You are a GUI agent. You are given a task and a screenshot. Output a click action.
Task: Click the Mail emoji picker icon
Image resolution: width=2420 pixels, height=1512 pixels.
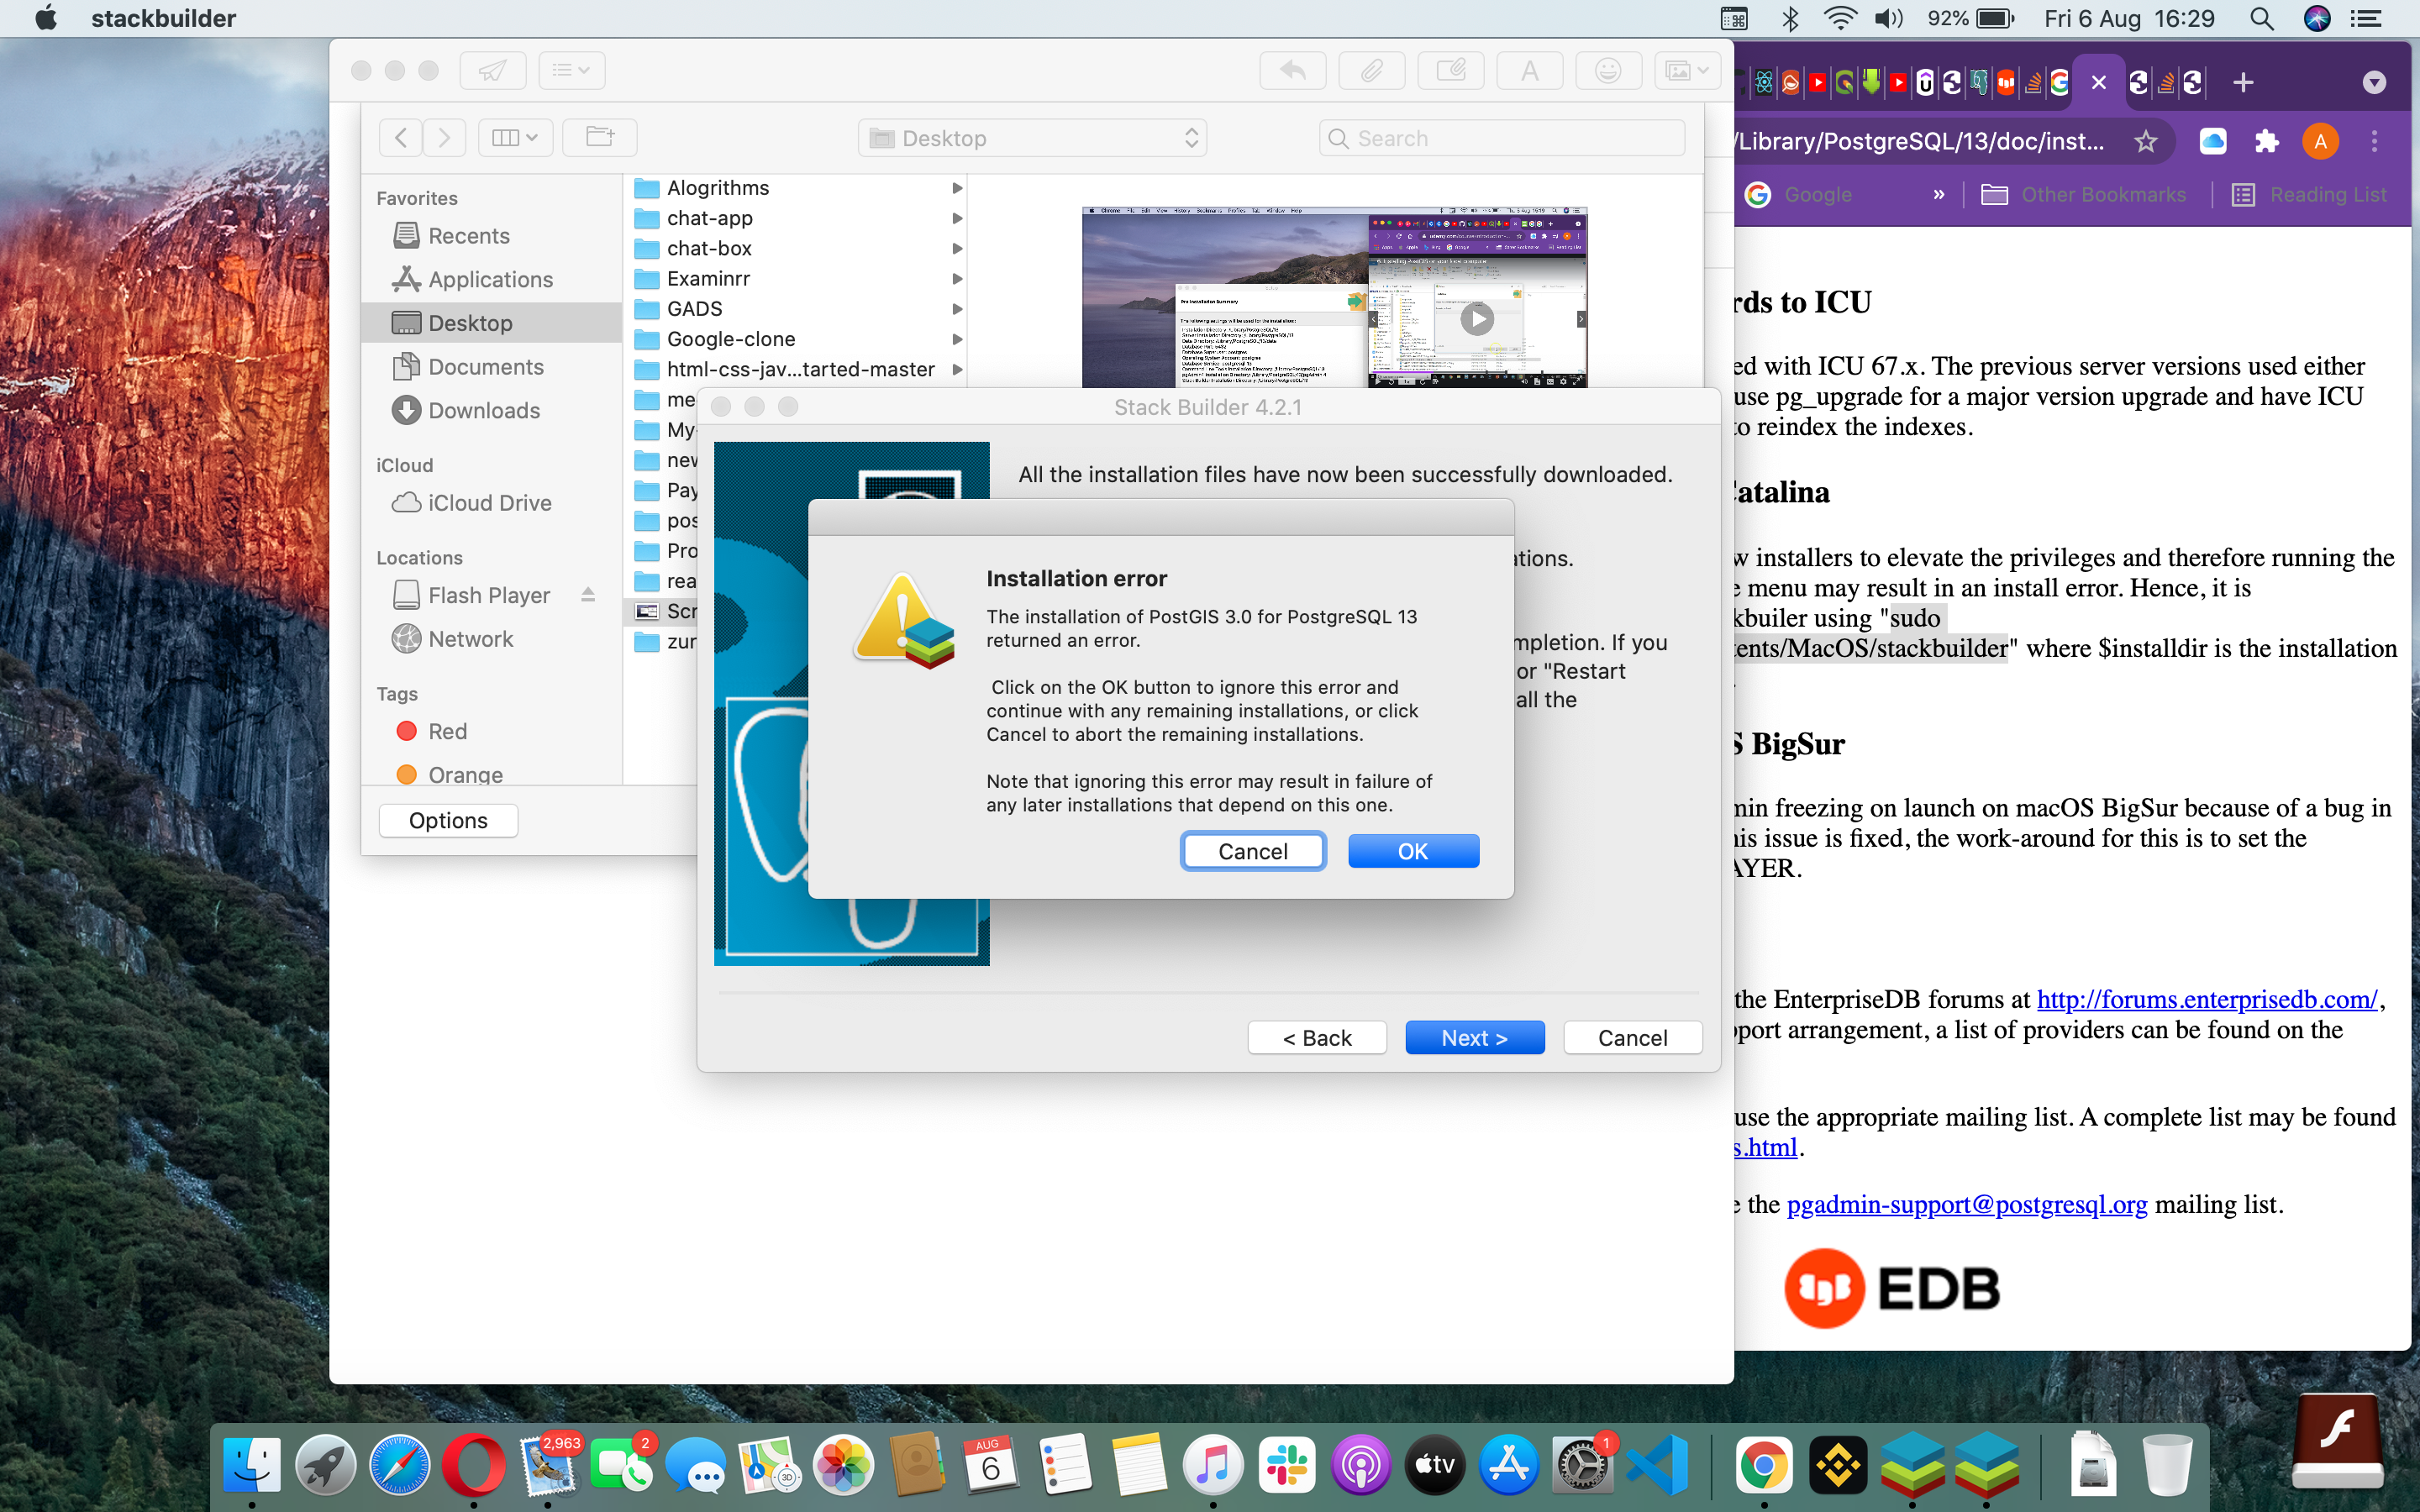pyautogui.click(x=1608, y=70)
